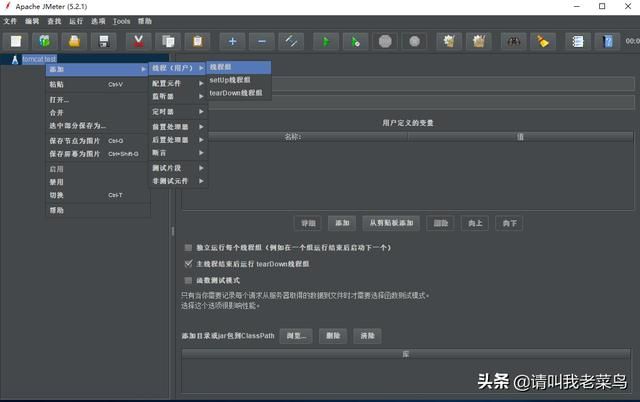Click the 清除 classpath button
This screenshot has width=640, height=402.
(367, 336)
